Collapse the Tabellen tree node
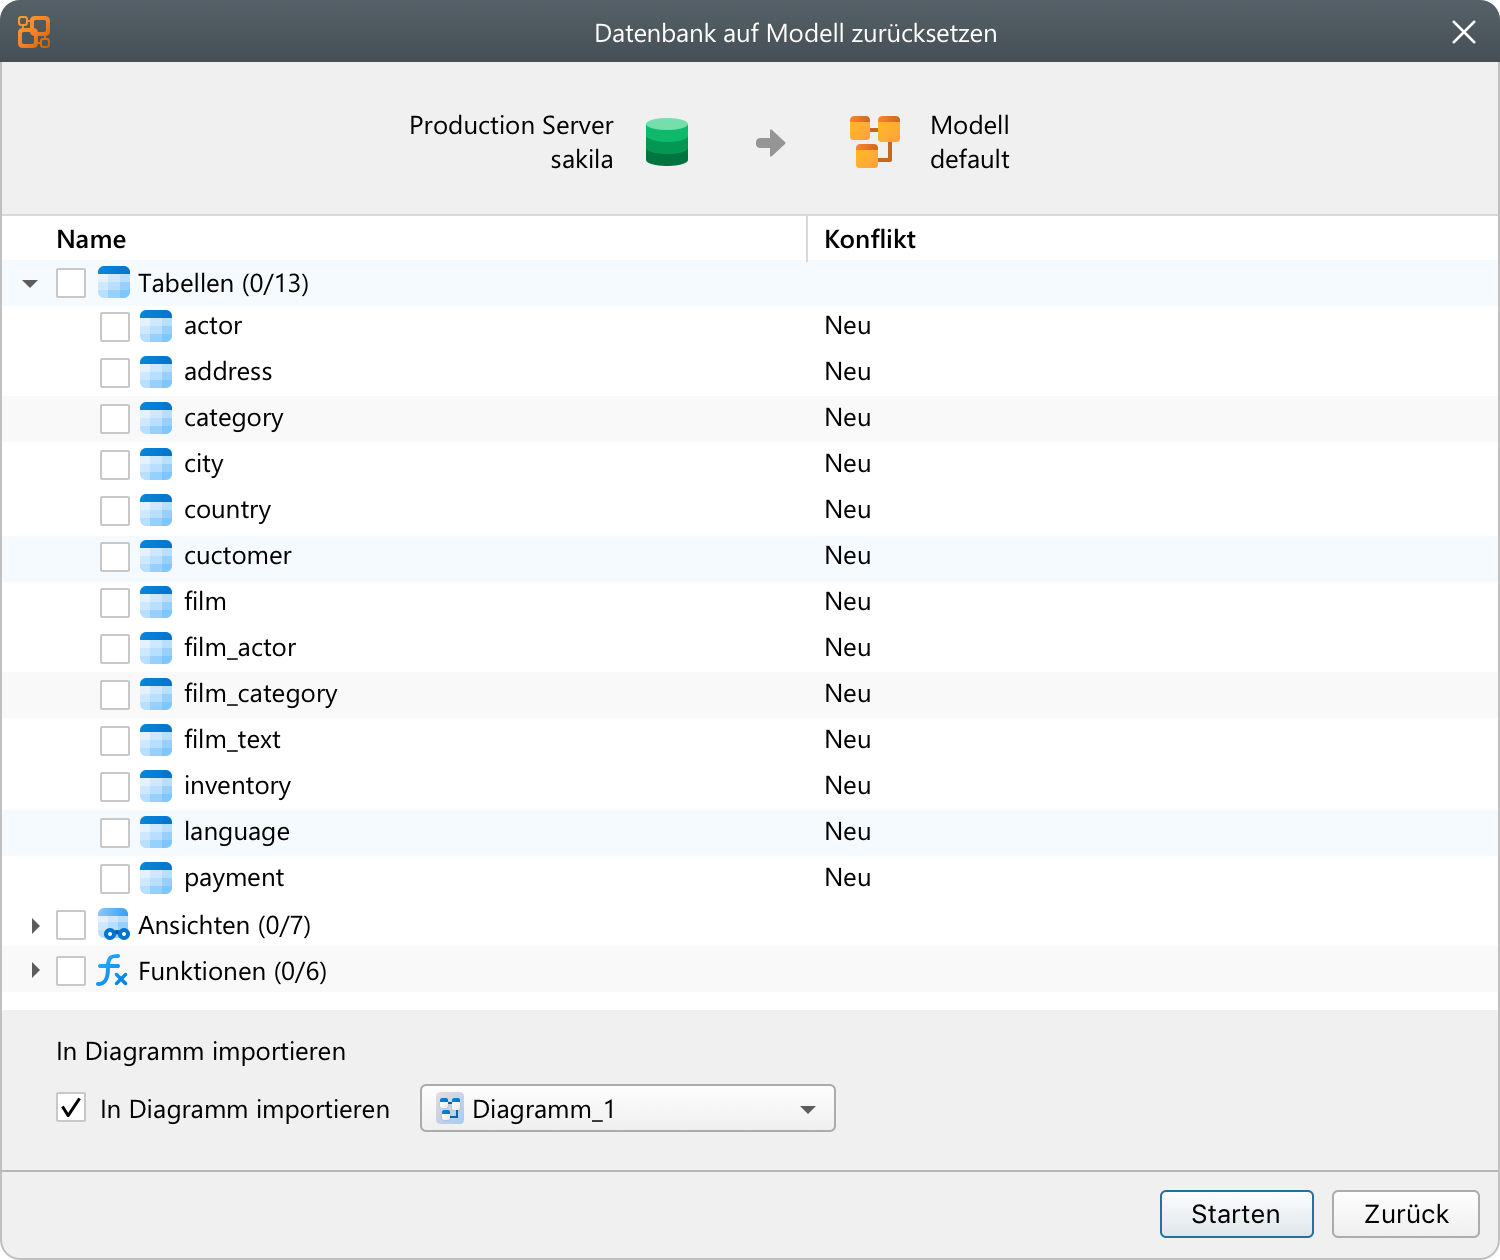1500x1260 pixels. coord(30,284)
